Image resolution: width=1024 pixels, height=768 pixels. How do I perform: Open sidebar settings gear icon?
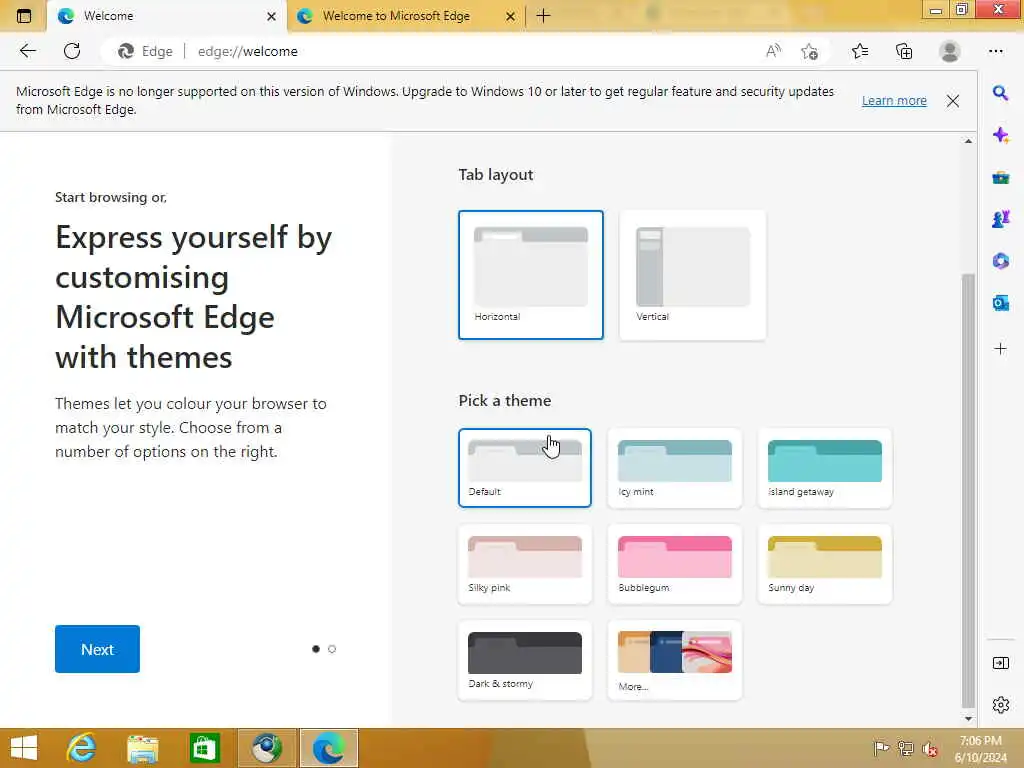[x=1000, y=705]
